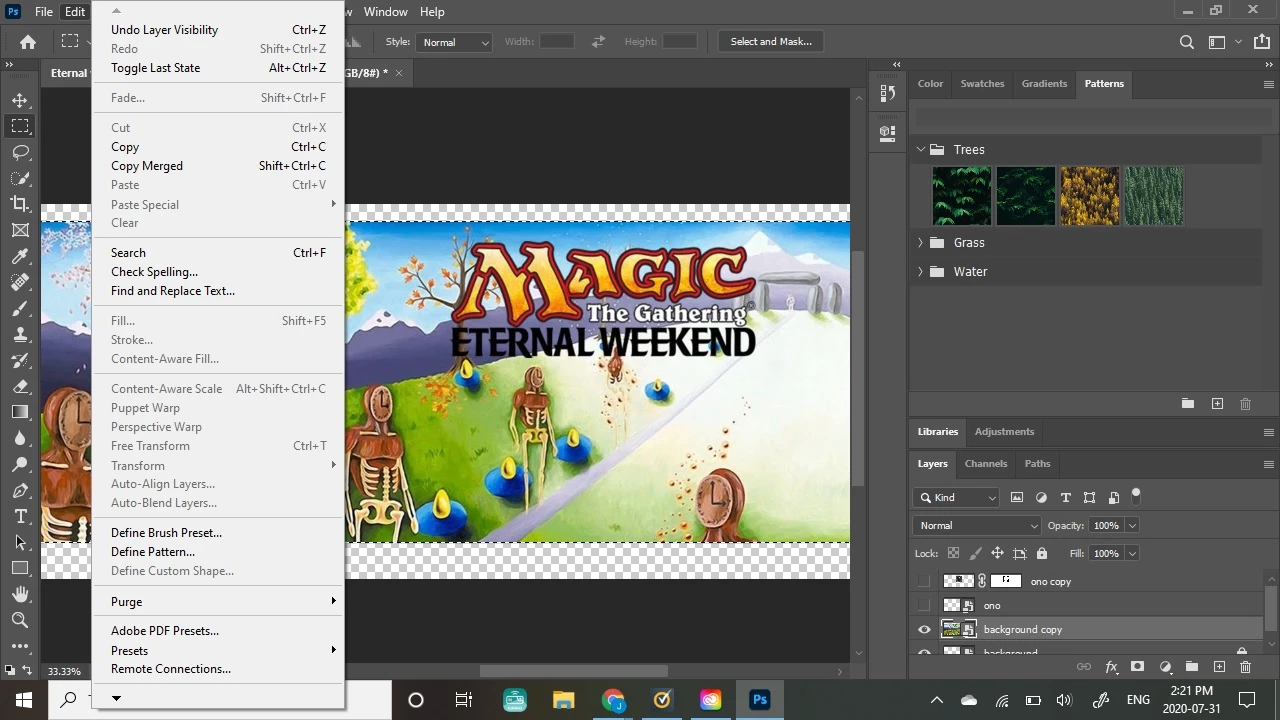Screen dimensions: 1280x720
Task: Select the Clone Stamp tool
Action: point(20,334)
